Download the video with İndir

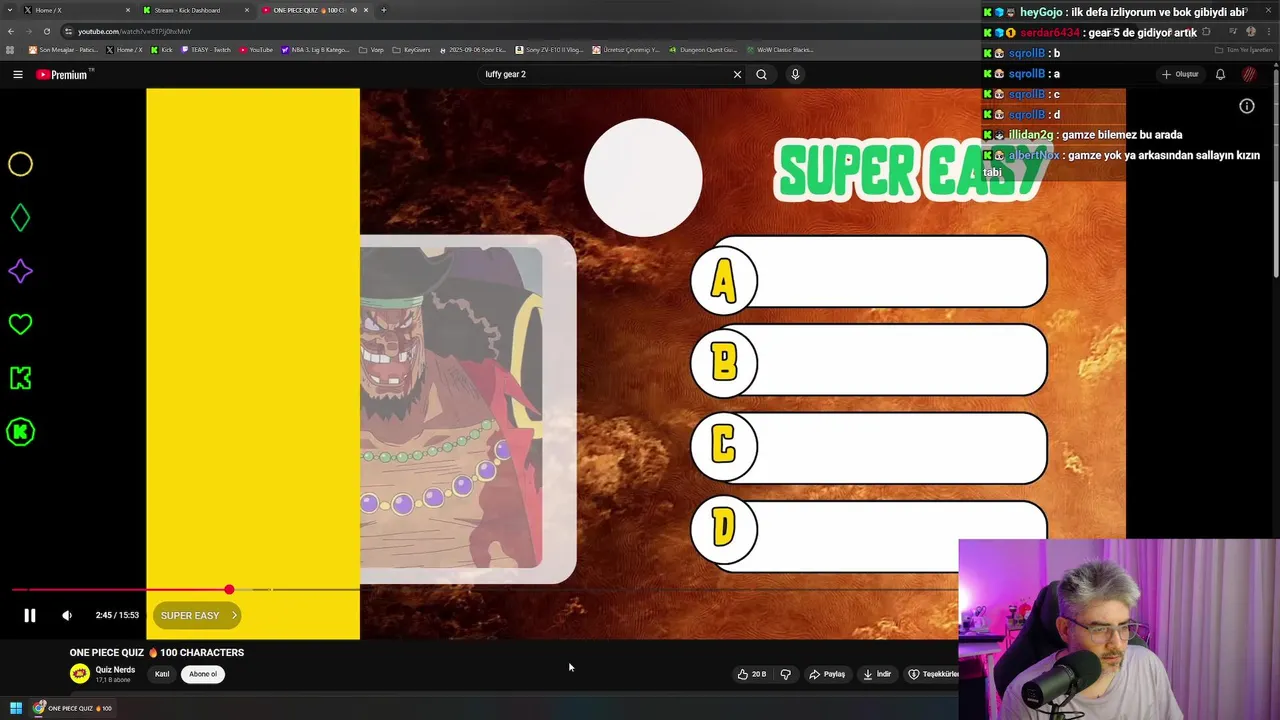[877, 674]
